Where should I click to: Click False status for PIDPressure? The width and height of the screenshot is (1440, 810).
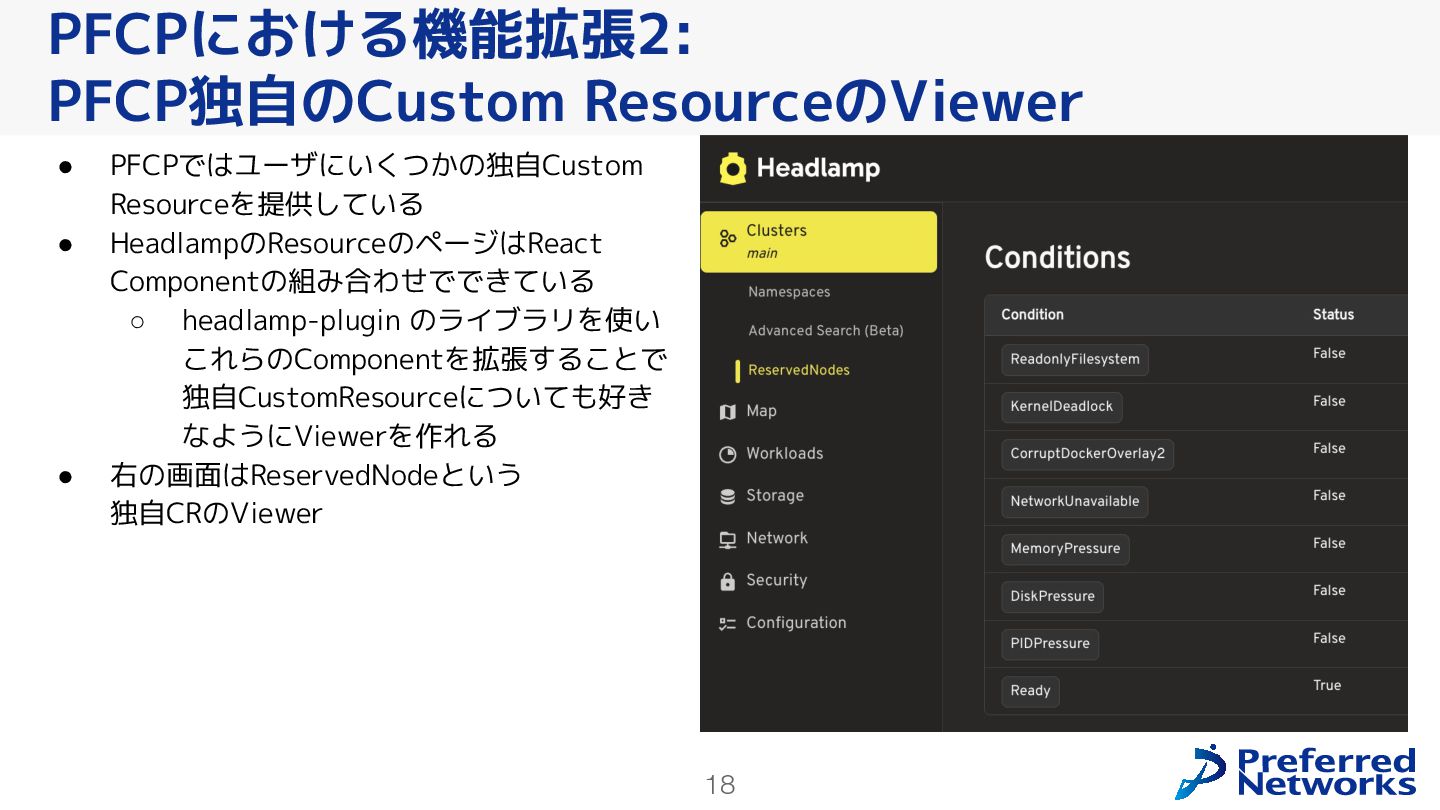(x=1329, y=638)
